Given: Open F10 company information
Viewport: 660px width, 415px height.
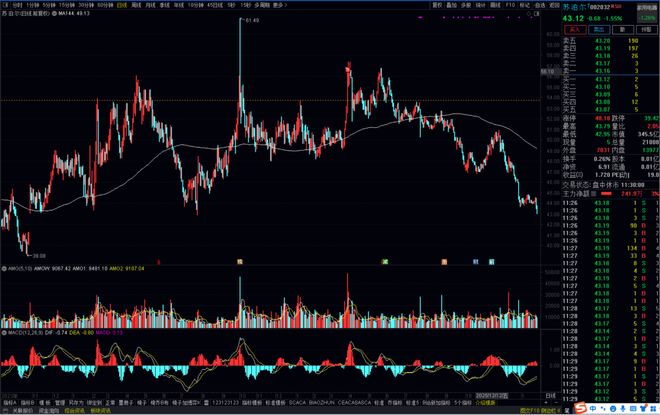Looking at the screenshot, I should [x=510, y=5].
